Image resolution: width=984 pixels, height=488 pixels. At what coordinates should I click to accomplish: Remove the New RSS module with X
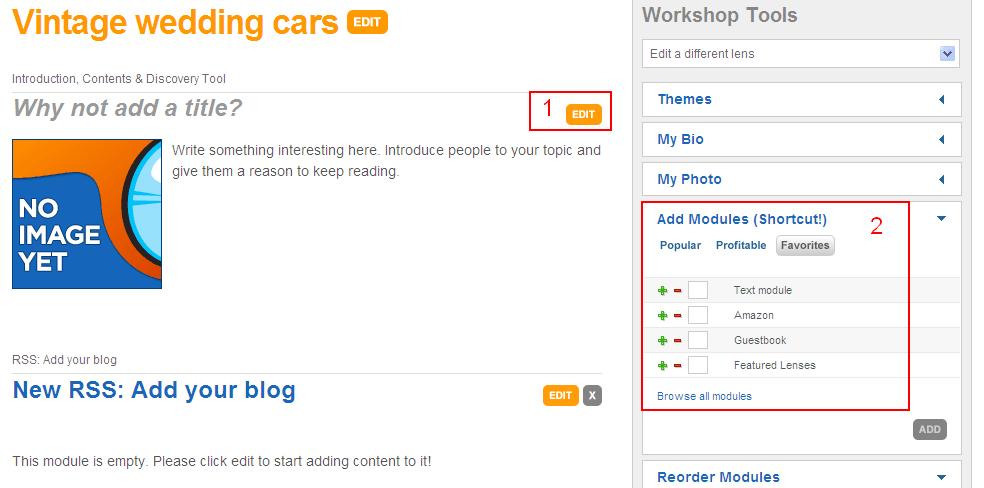point(593,395)
